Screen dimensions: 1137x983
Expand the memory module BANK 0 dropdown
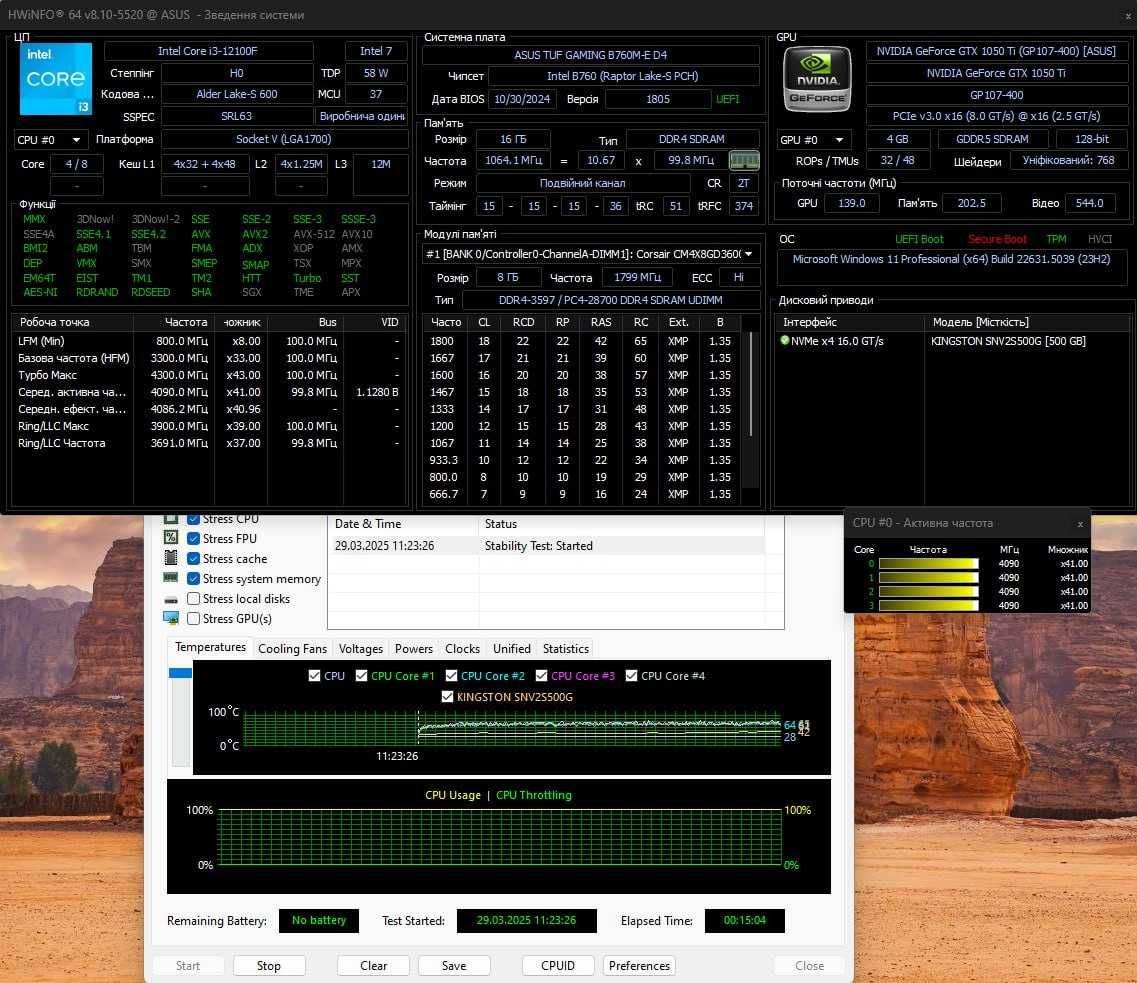(590, 254)
